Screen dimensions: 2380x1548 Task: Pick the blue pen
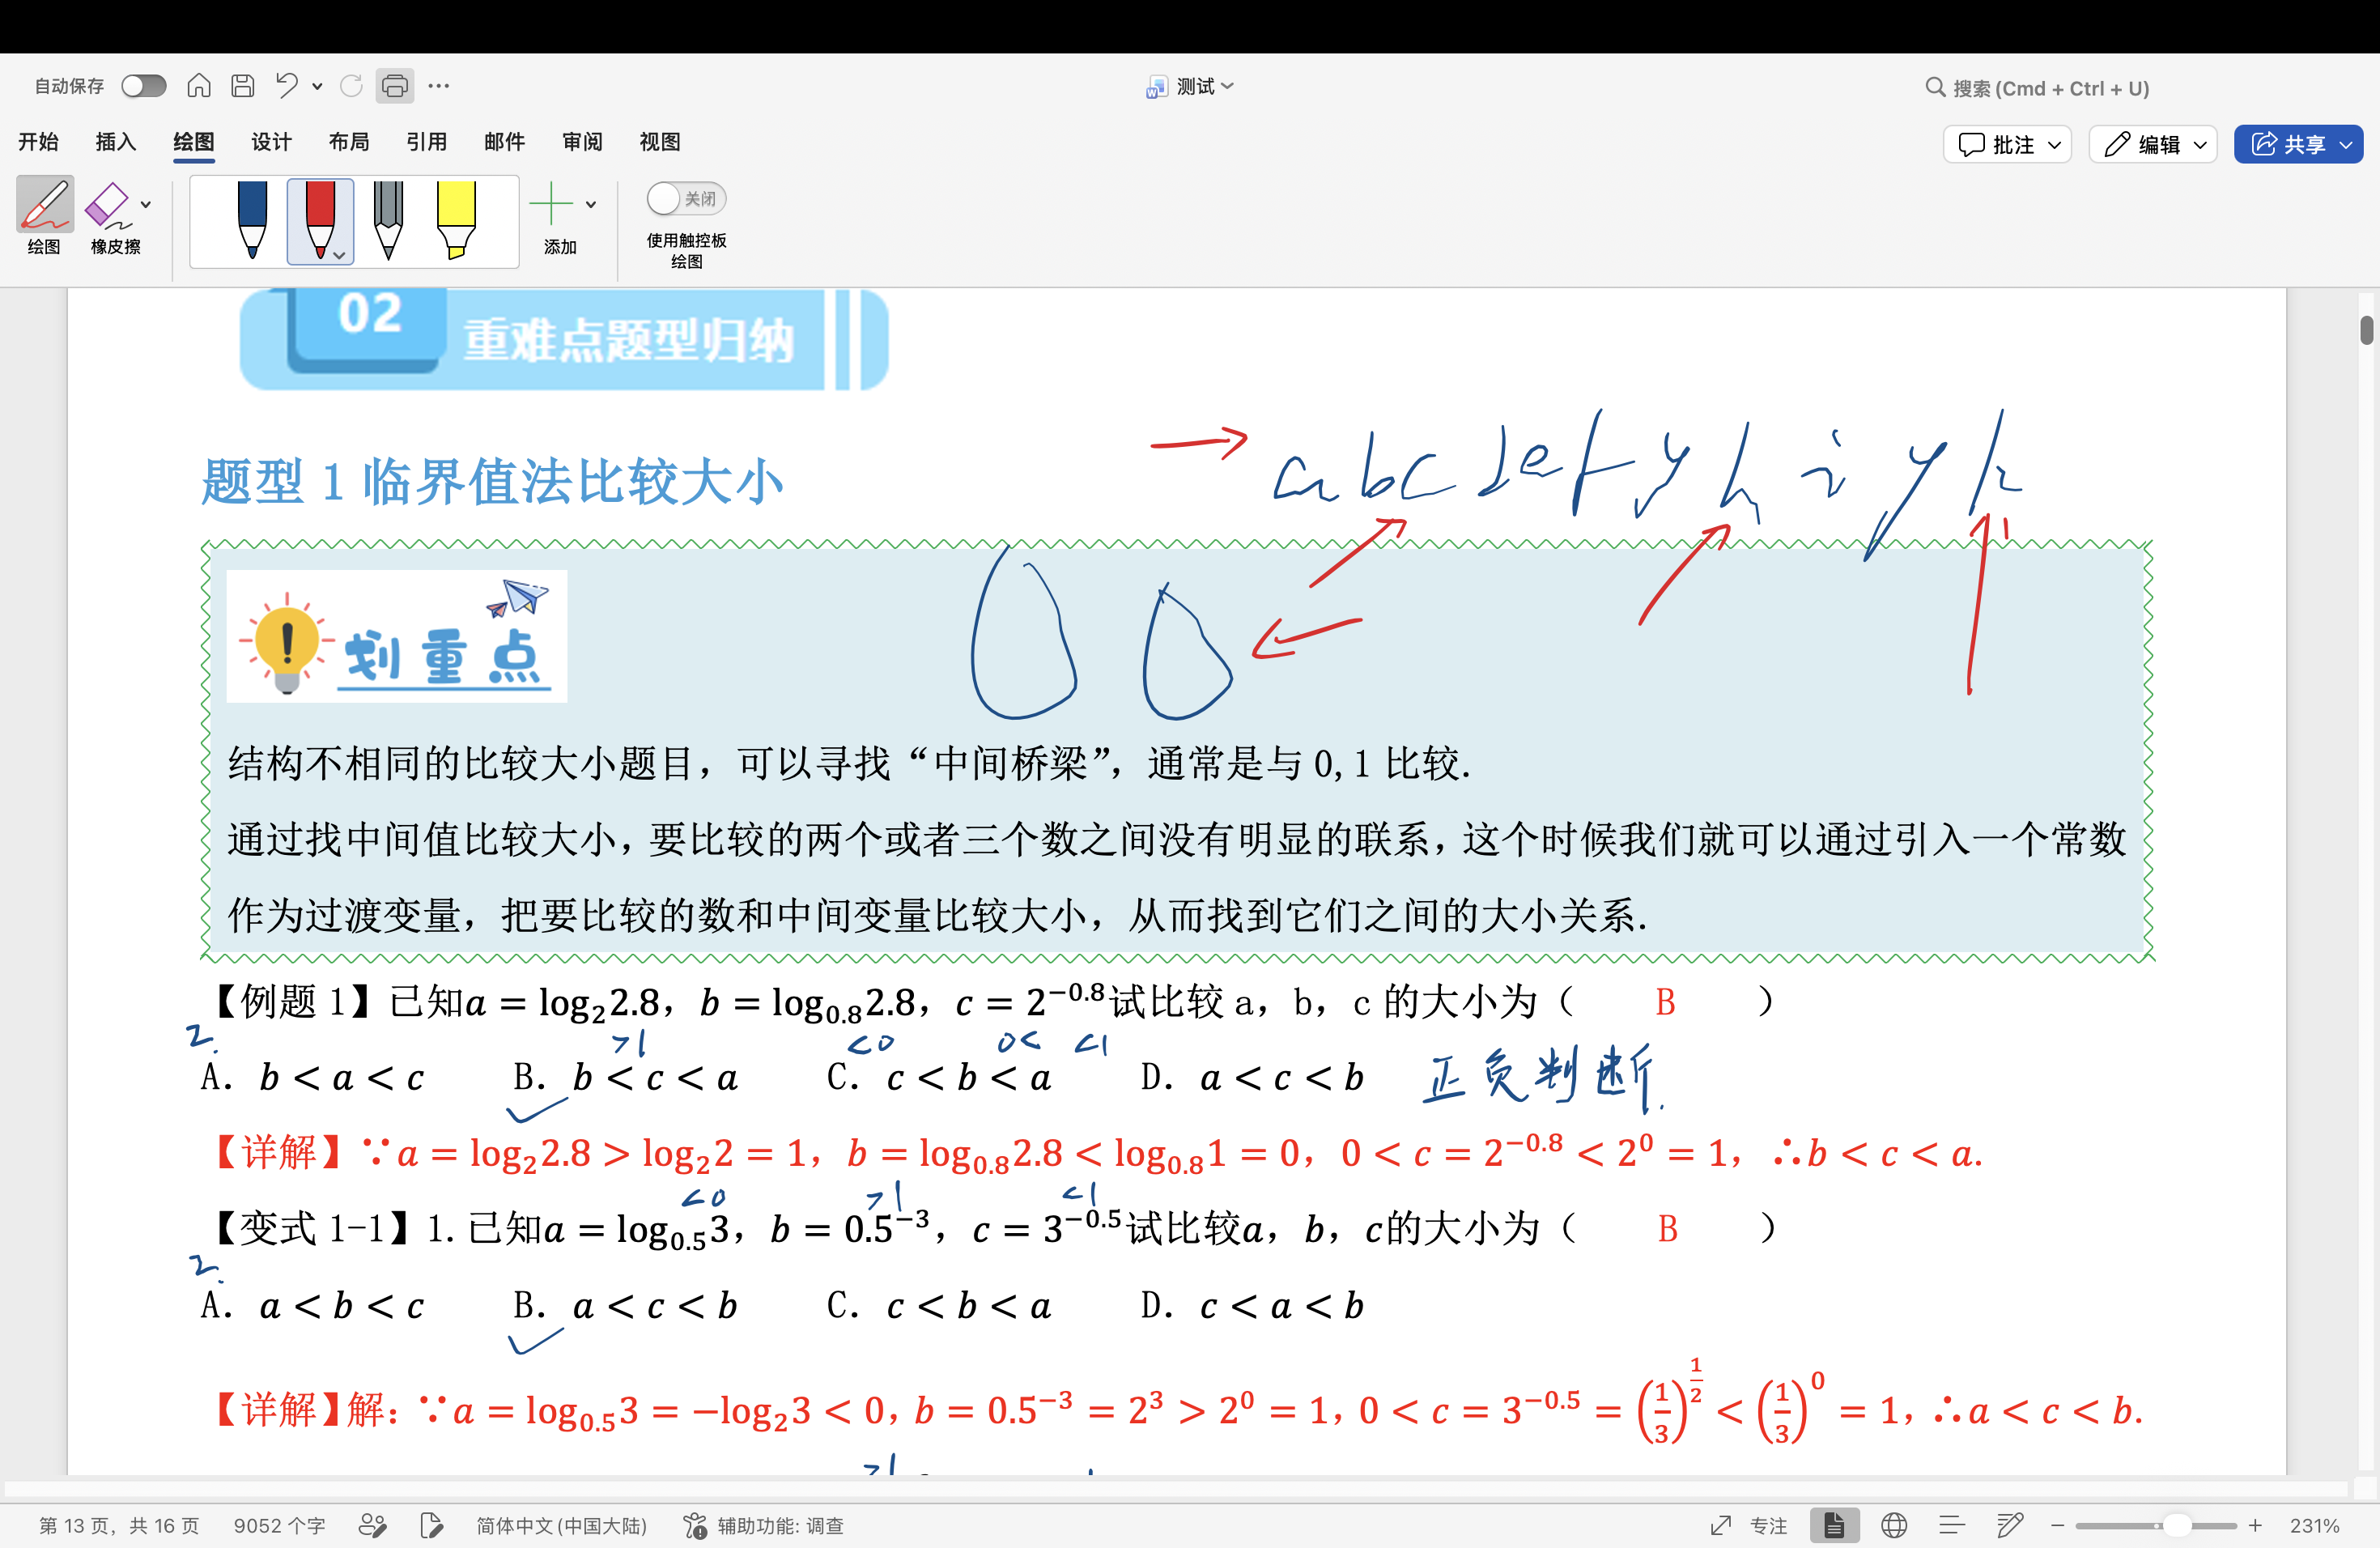253,220
